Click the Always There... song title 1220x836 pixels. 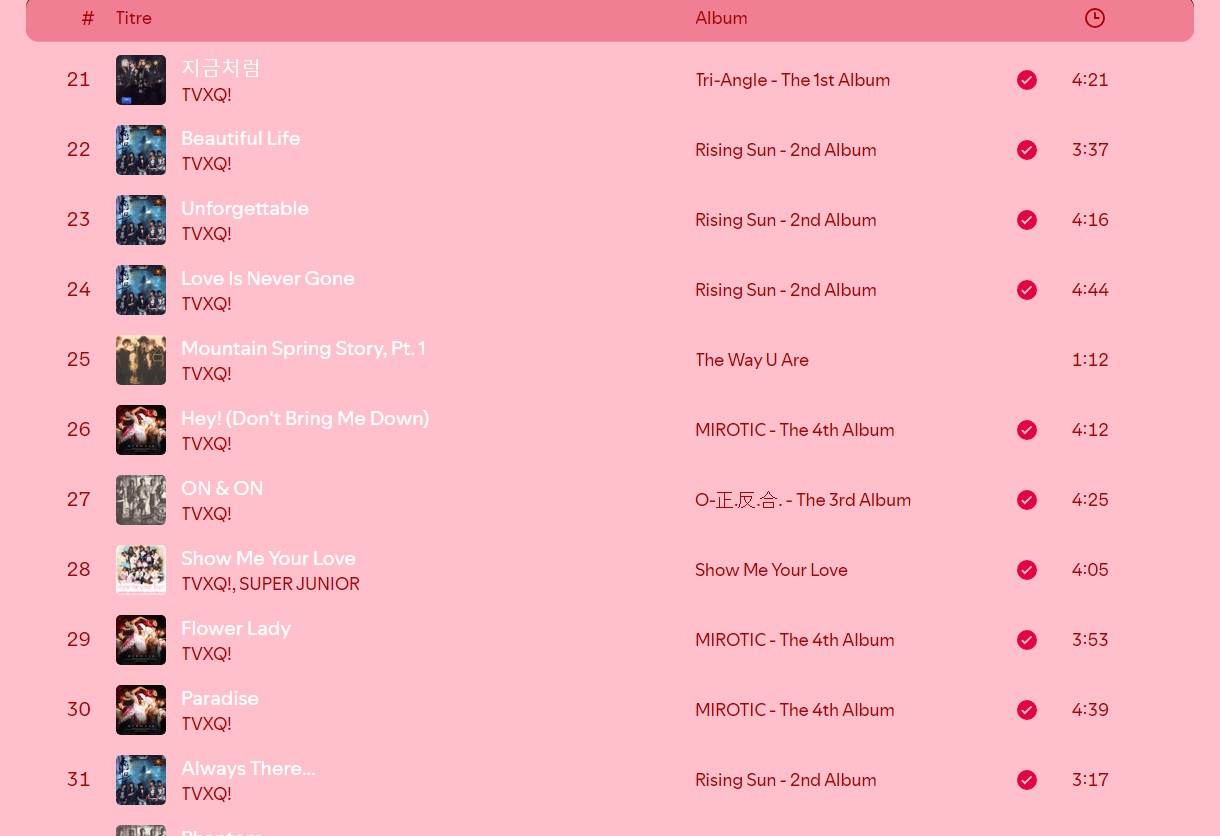tap(248, 768)
